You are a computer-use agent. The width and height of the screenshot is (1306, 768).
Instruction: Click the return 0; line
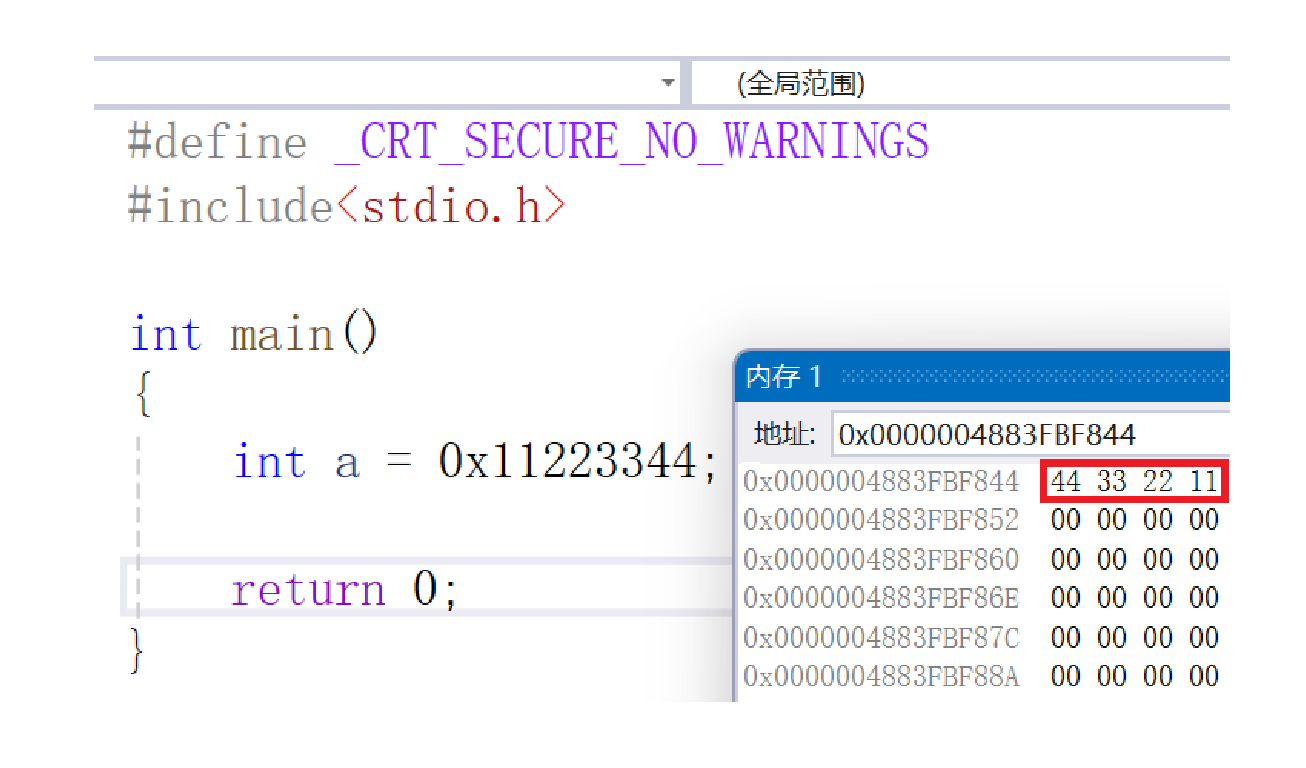click(345, 590)
